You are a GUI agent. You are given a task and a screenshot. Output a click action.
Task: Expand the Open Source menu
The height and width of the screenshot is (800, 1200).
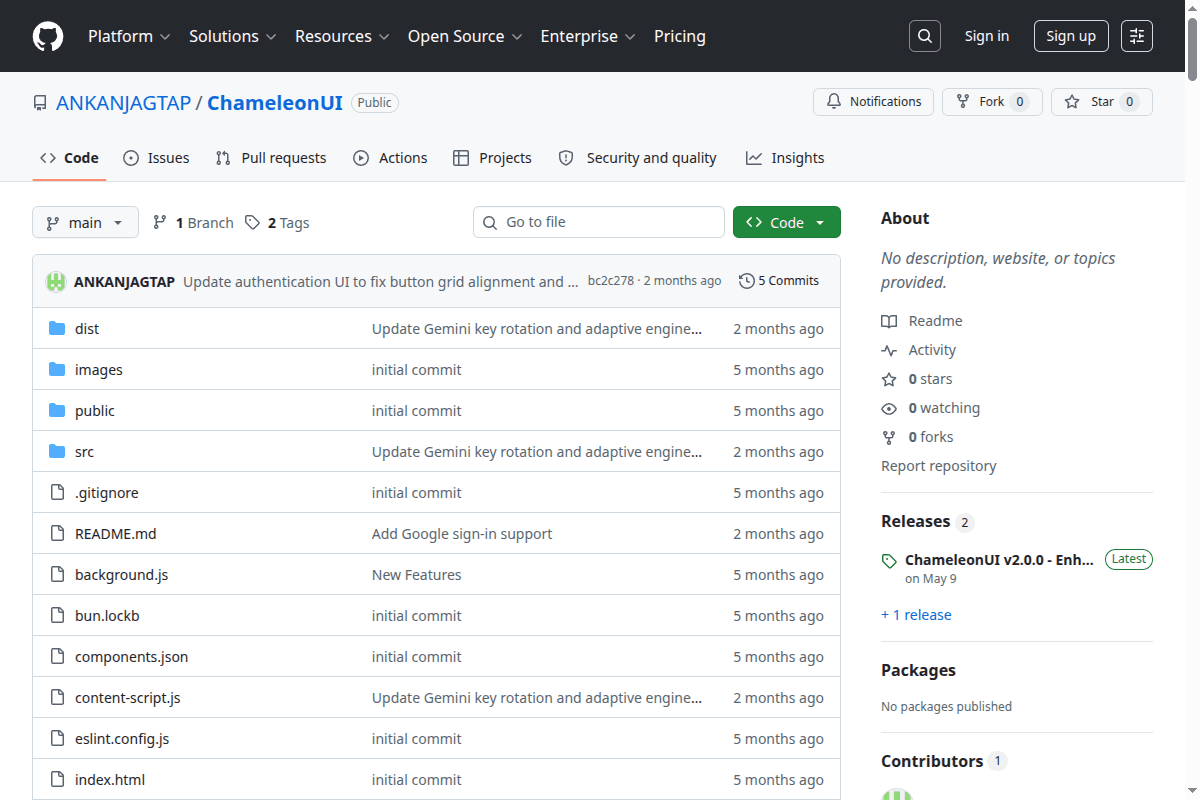click(x=465, y=36)
